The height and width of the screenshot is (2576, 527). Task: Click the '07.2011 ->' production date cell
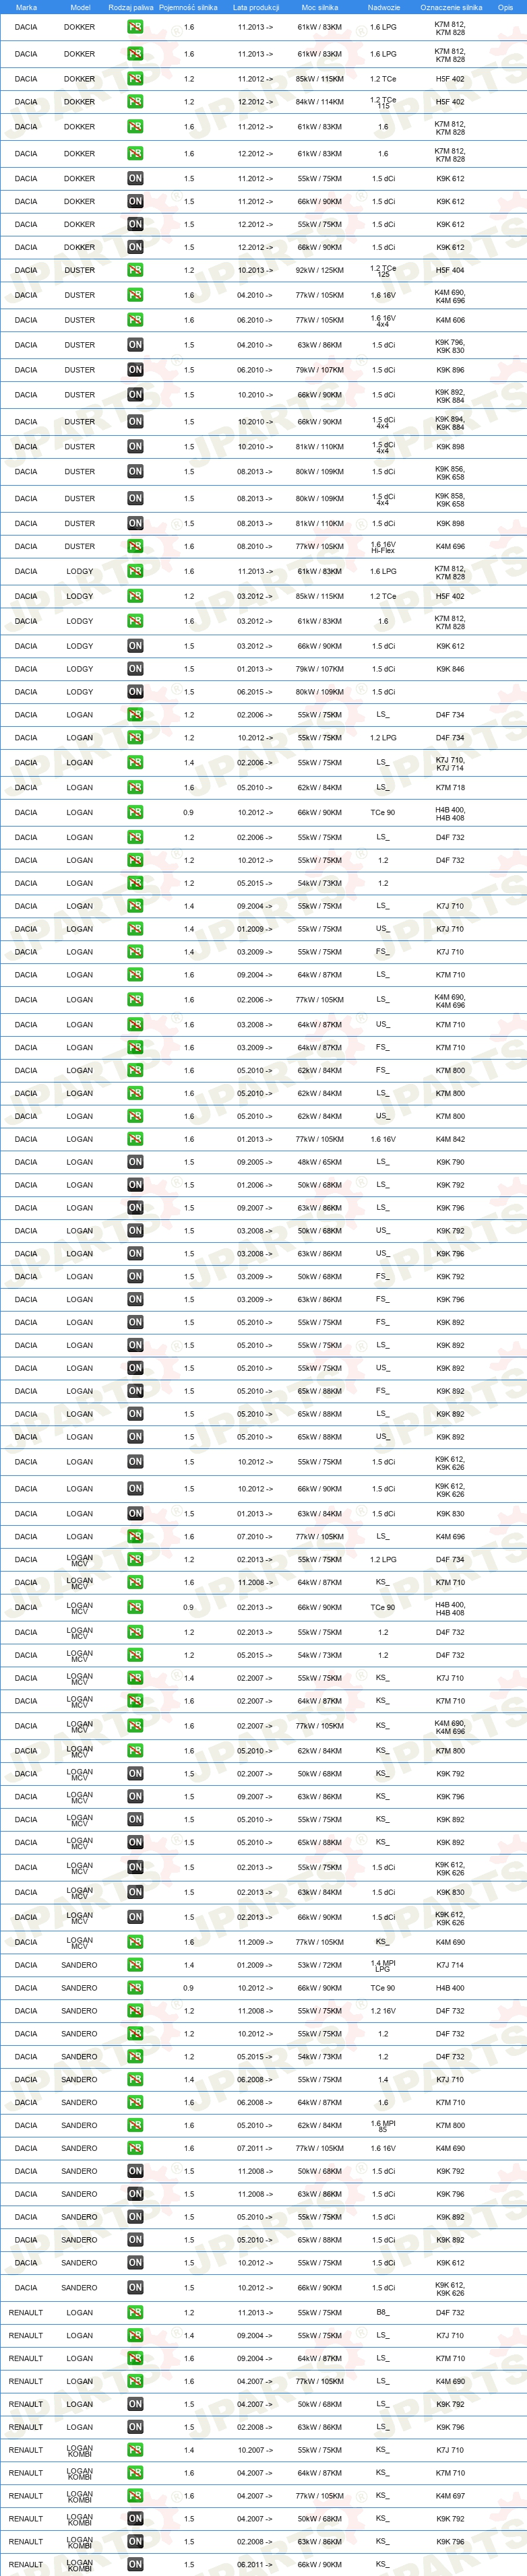255,2149
